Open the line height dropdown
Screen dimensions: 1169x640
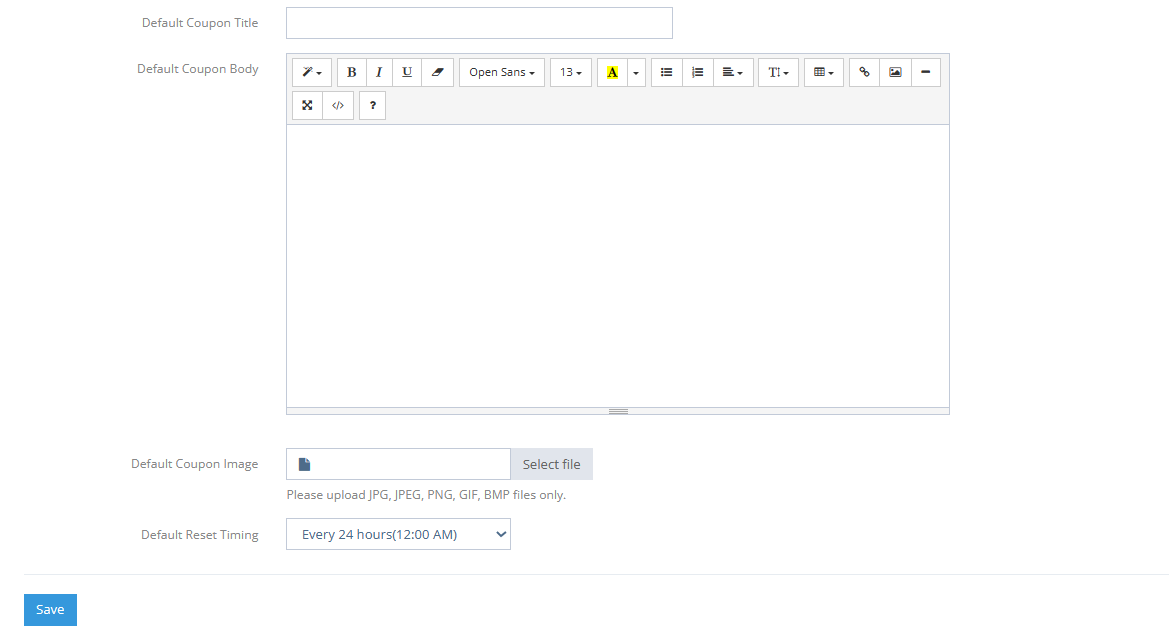[x=778, y=72]
